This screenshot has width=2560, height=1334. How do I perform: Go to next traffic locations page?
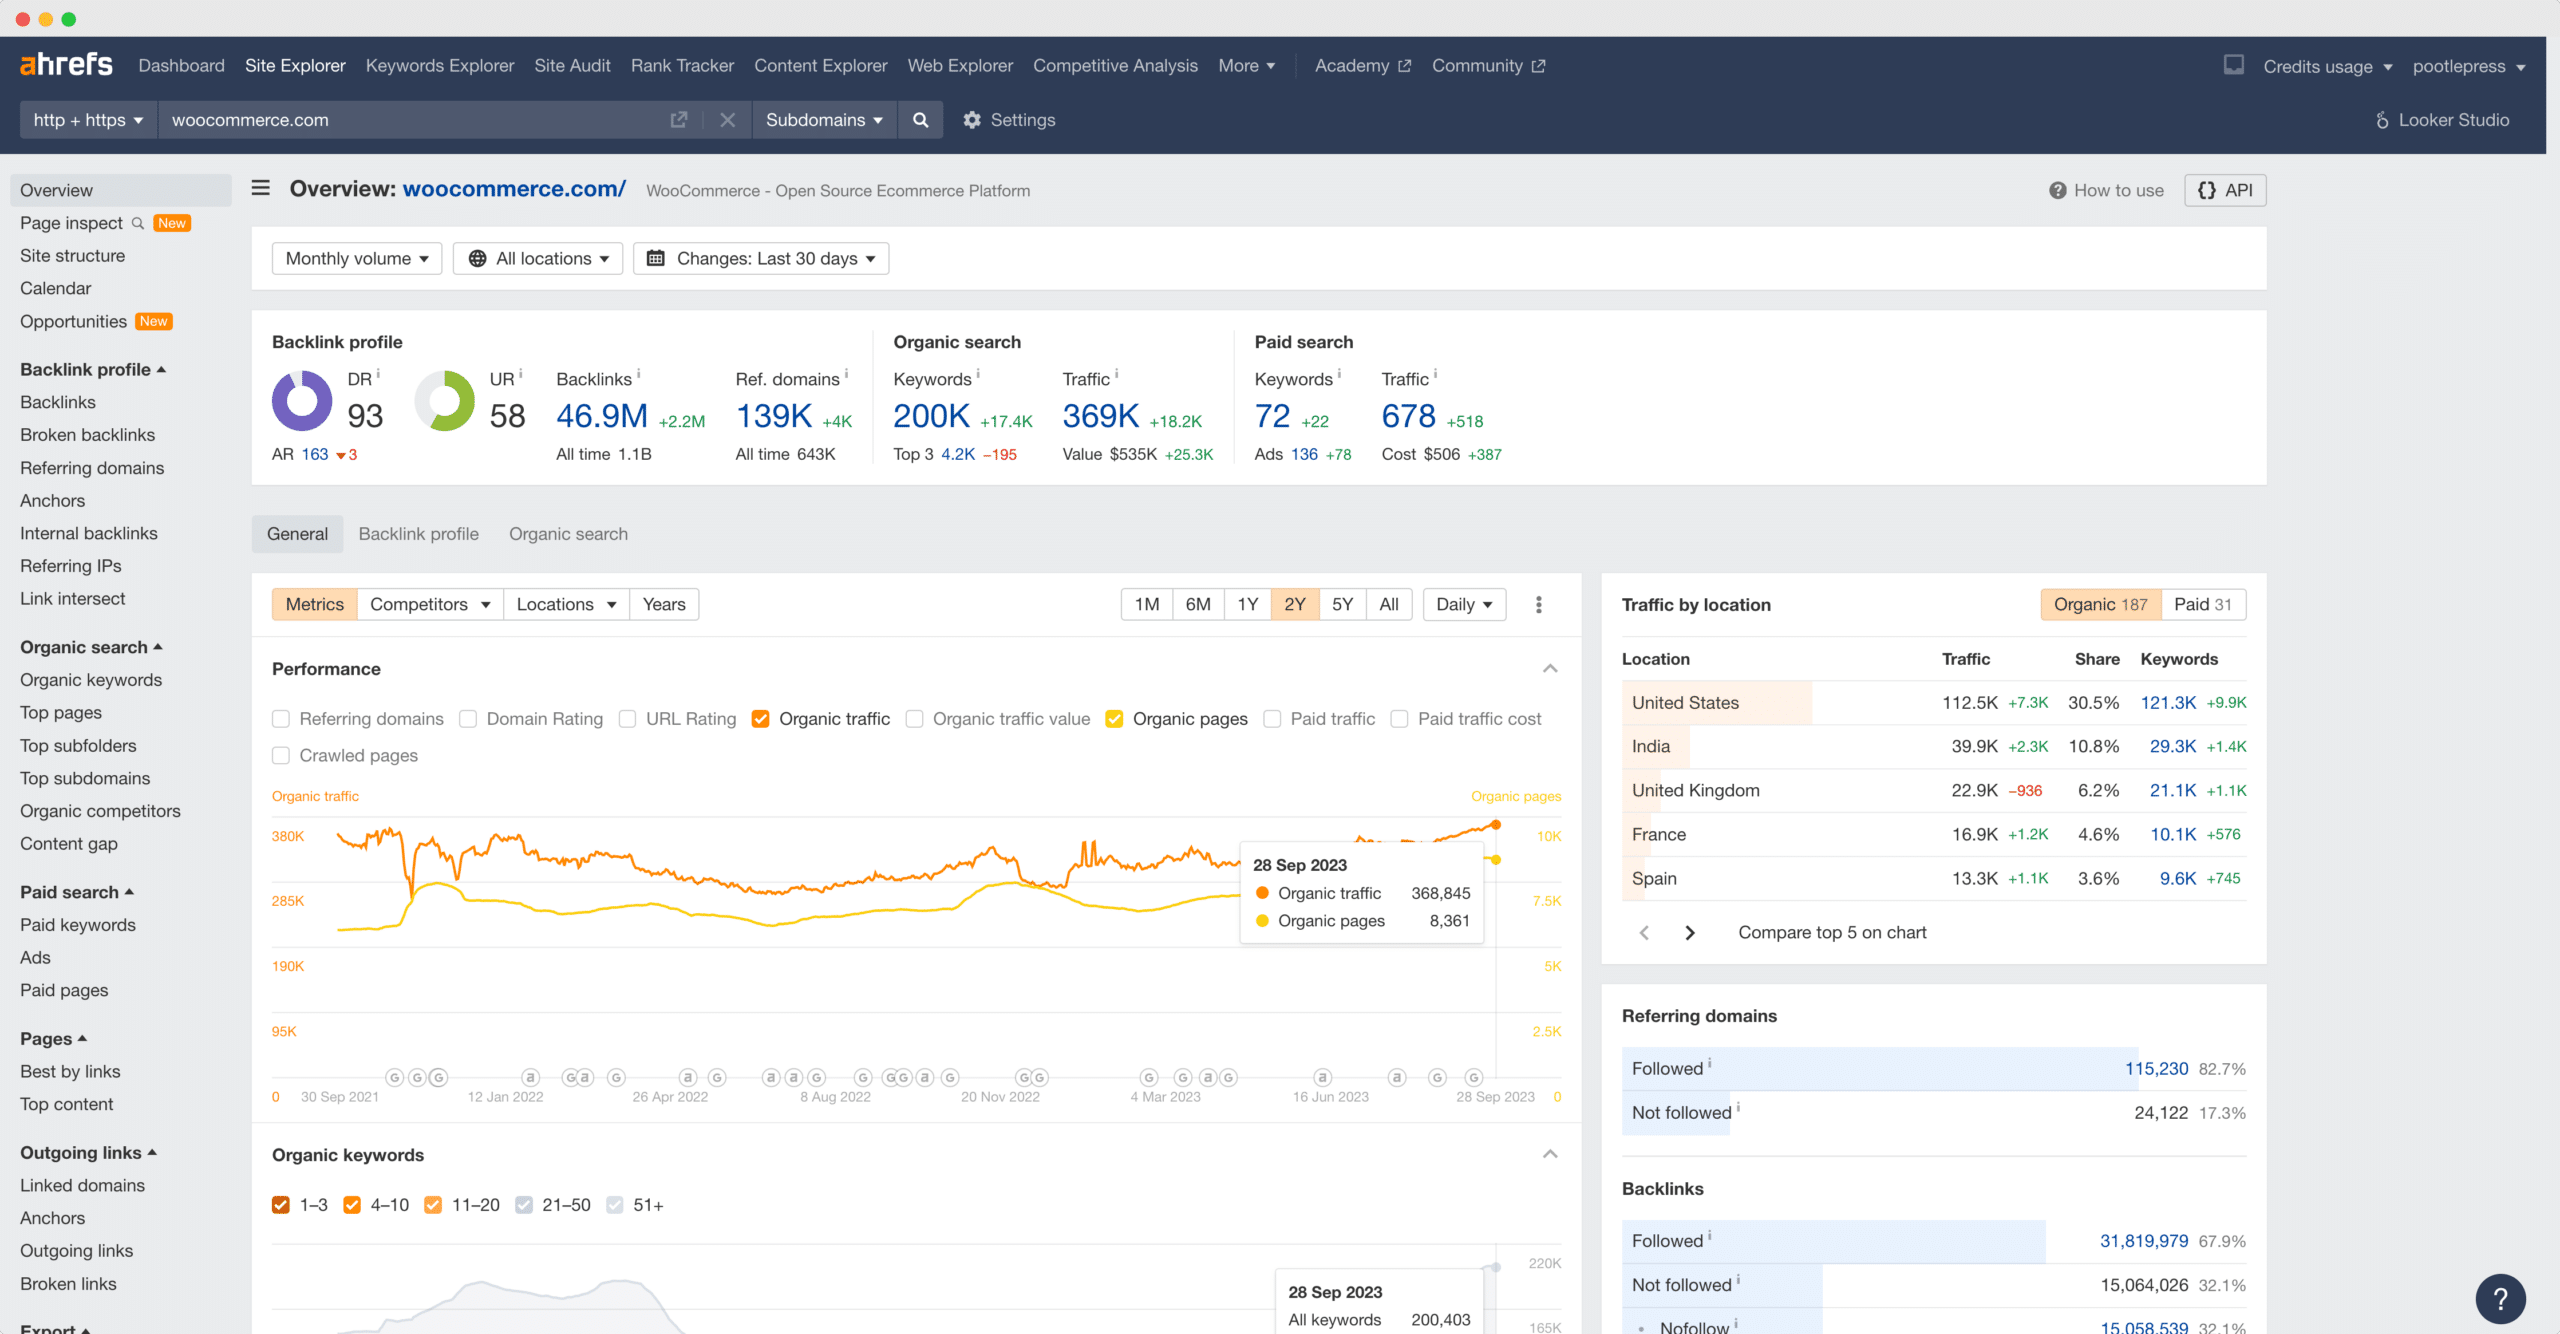(1690, 932)
